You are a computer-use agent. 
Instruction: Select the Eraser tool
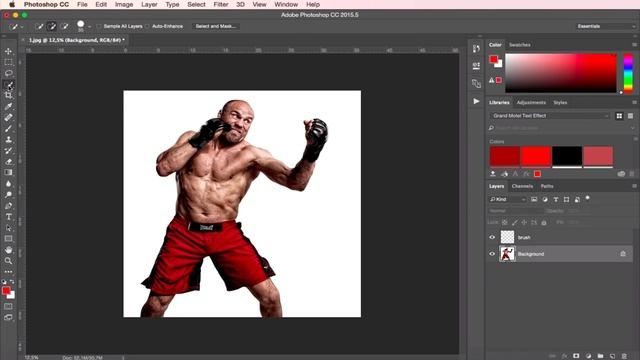click(x=8, y=162)
